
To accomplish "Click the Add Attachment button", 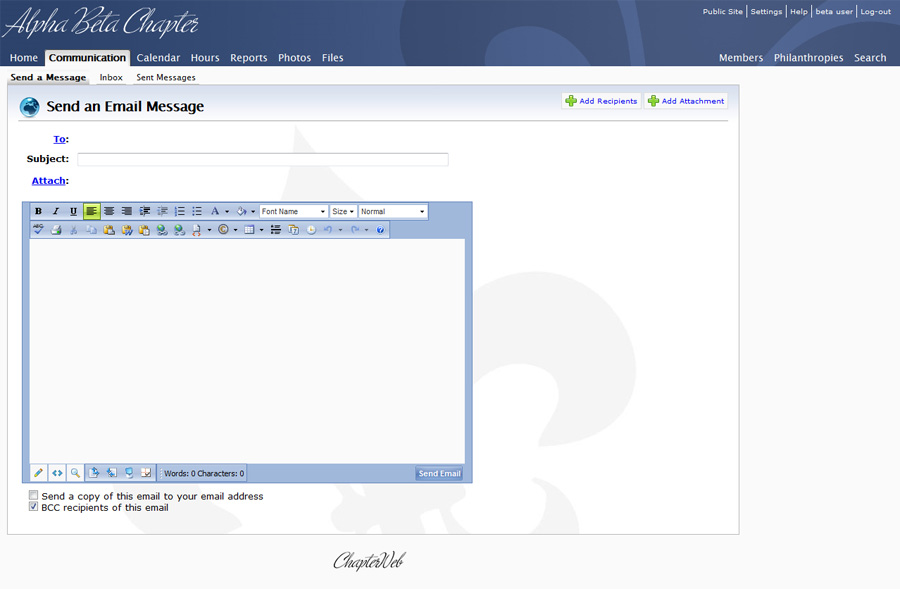I will (686, 100).
